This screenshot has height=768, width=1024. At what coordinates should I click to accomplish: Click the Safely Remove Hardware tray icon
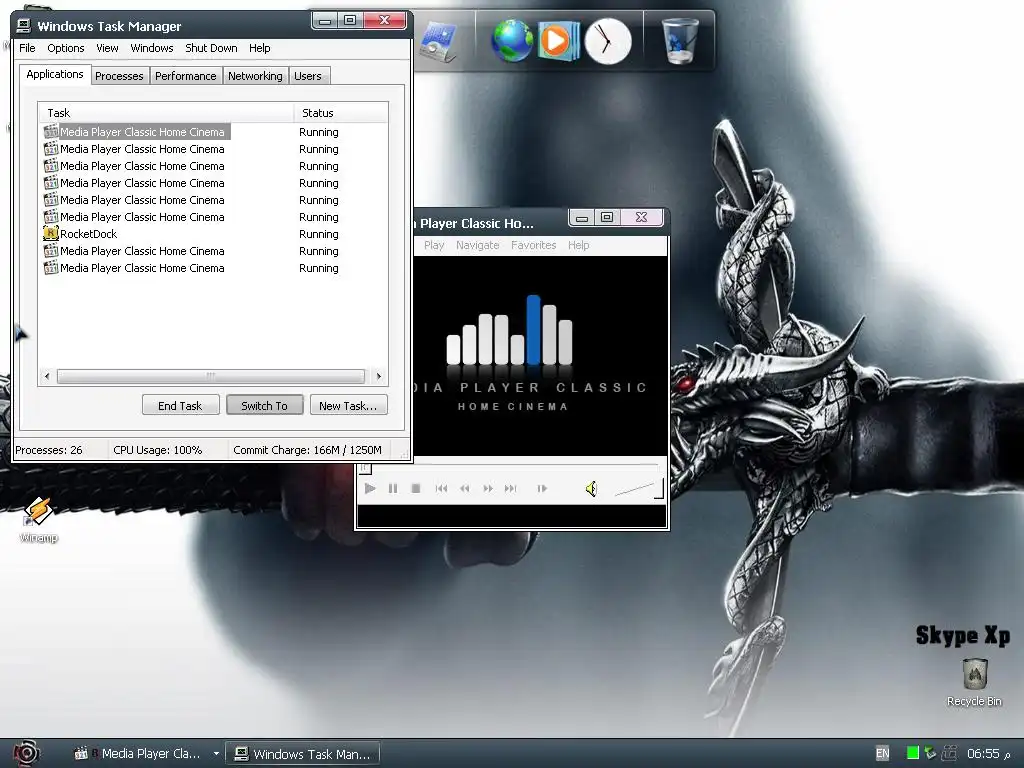[931, 753]
